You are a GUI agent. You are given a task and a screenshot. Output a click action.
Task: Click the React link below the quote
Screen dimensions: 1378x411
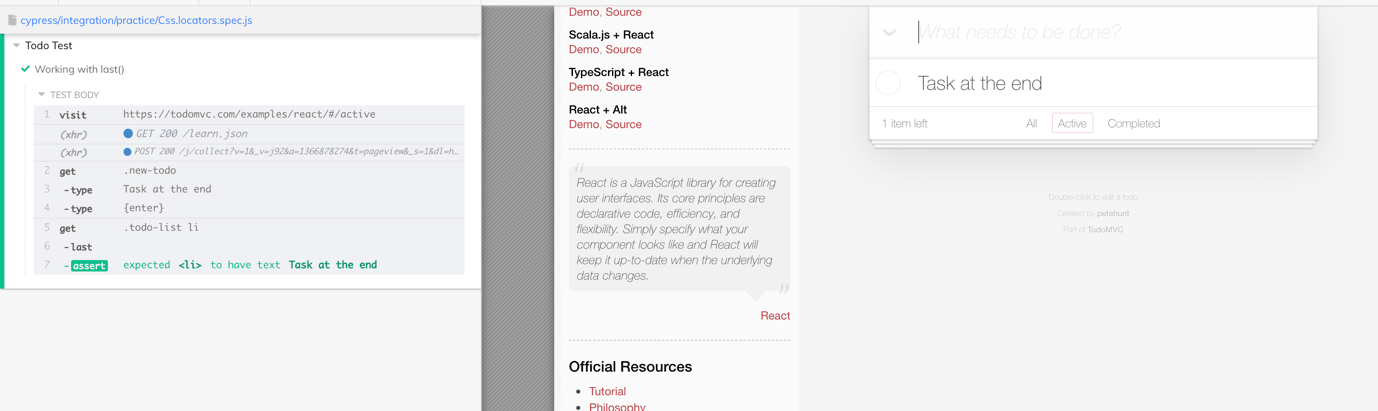(x=774, y=316)
